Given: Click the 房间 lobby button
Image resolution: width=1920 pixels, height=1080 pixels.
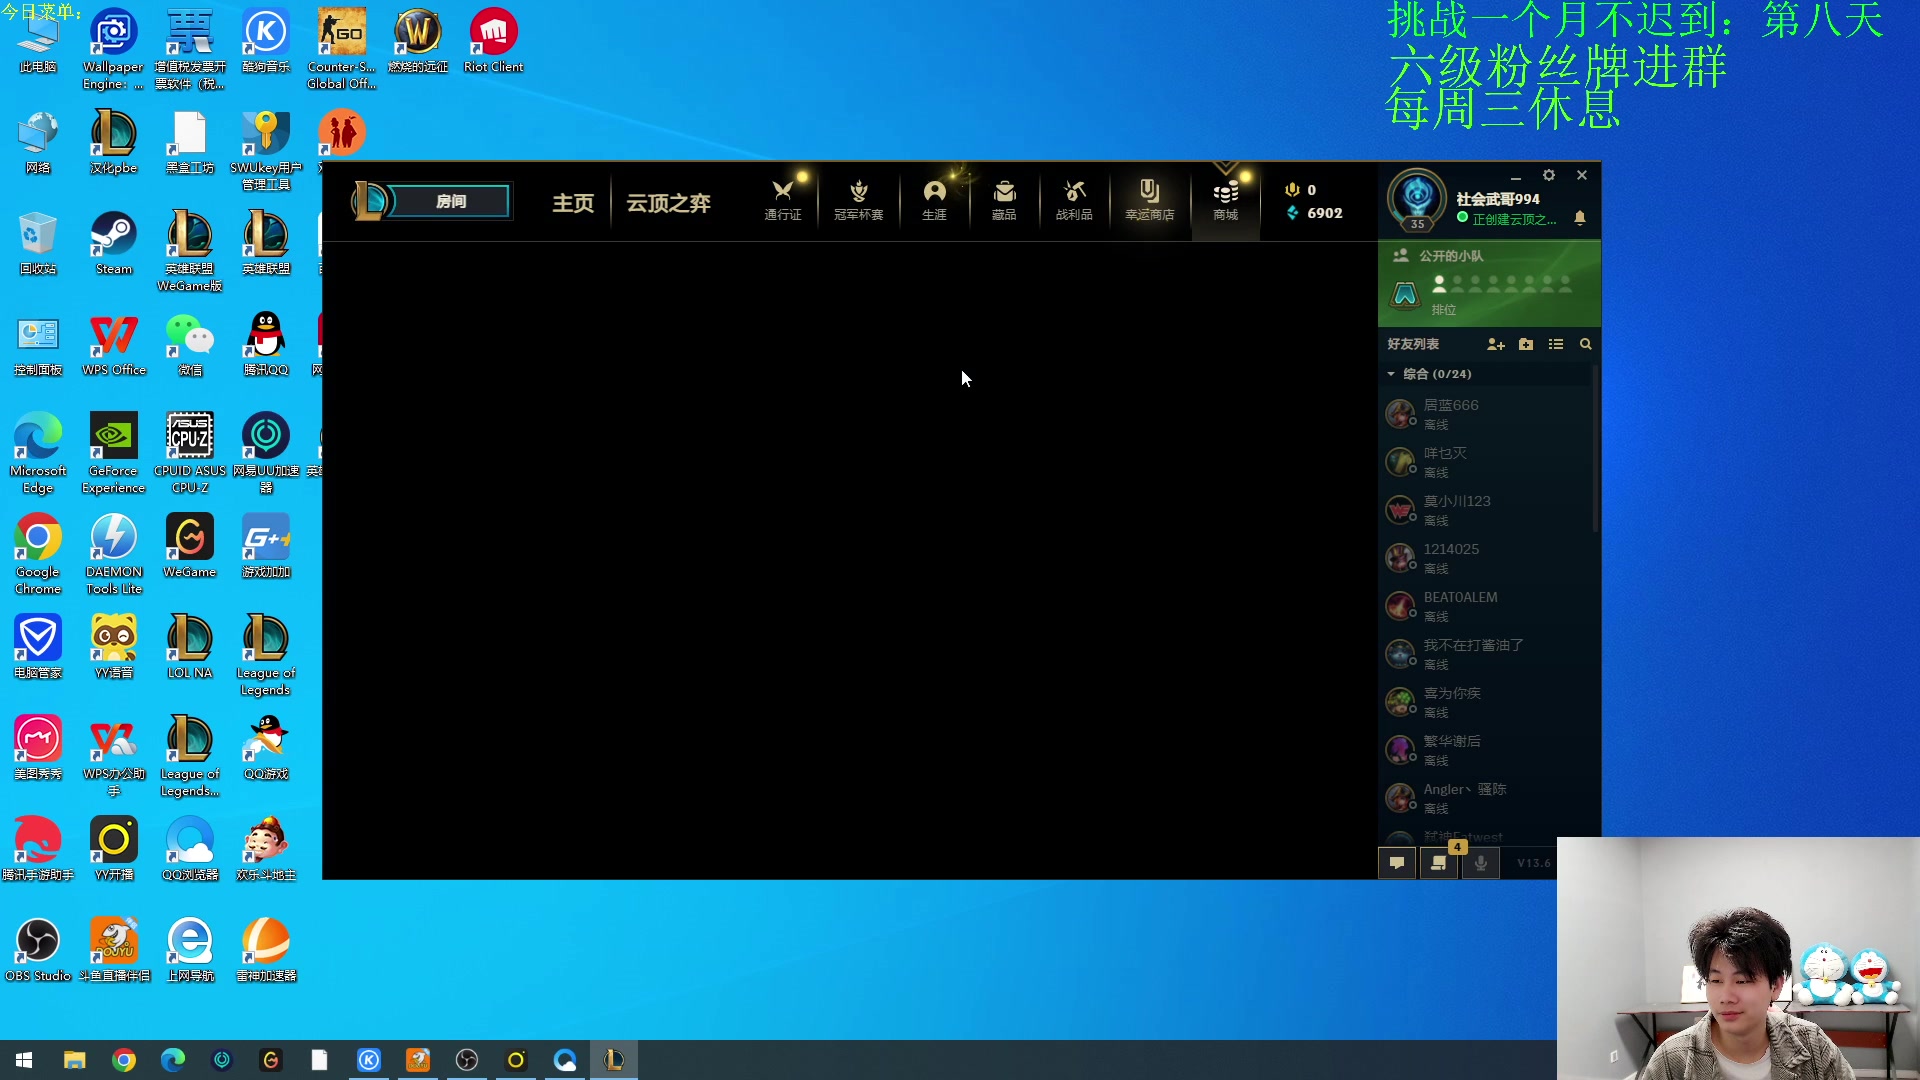Looking at the screenshot, I should pyautogui.click(x=450, y=201).
